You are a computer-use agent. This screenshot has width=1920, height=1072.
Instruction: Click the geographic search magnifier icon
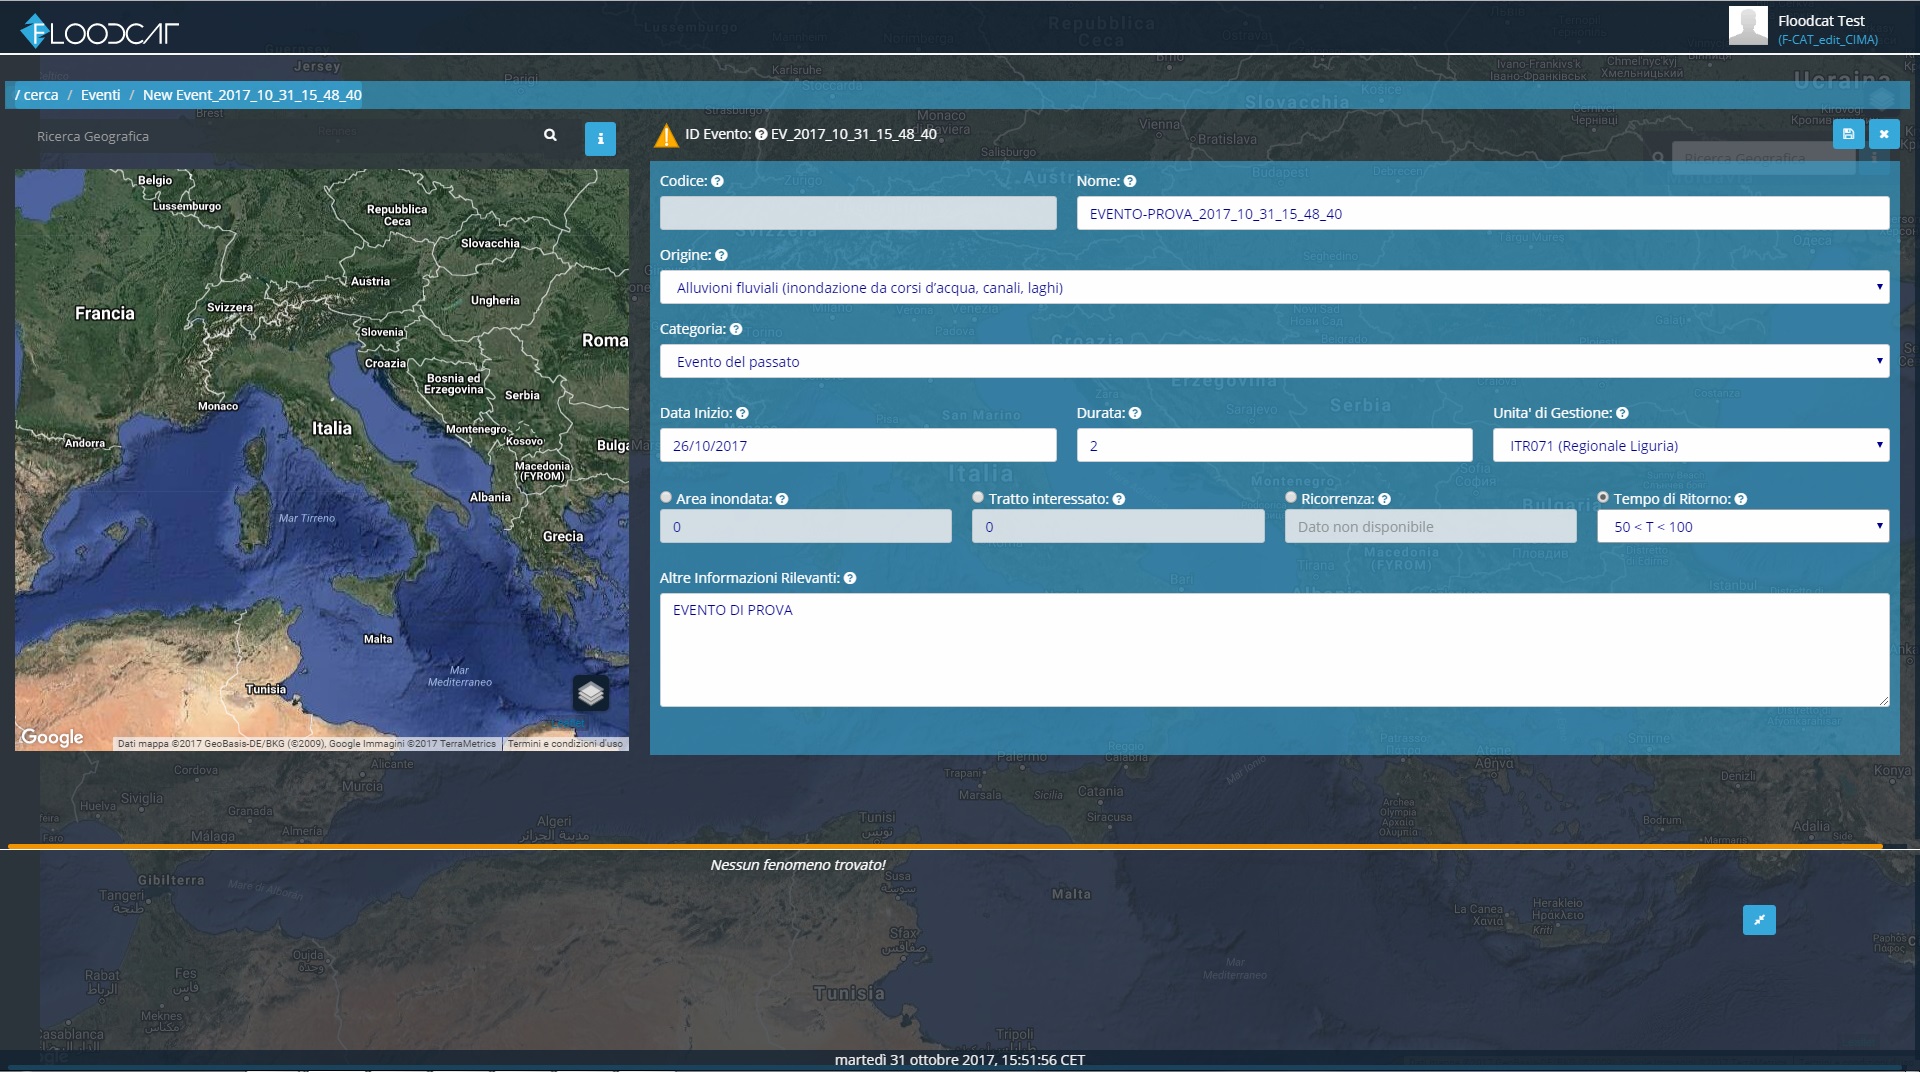[x=550, y=135]
